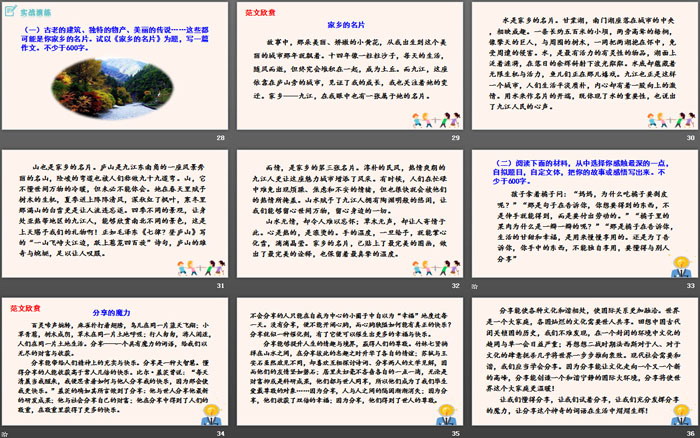The image size is (700, 438).
Task: Select slide 35 thumbnail
Action: [350, 361]
